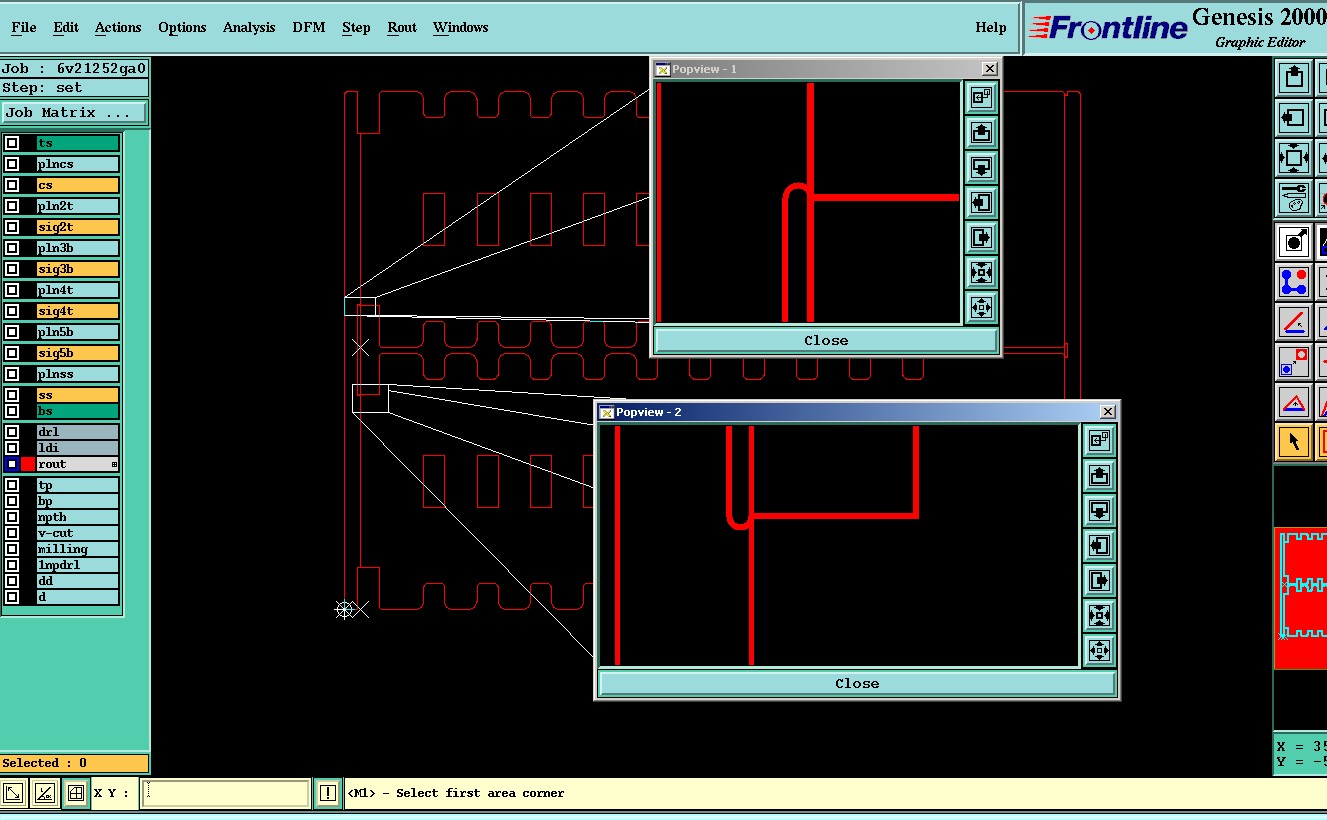Image resolution: width=1327 pixels, height=820 pixels.
Task: Pan left icon in Popview - 1
Action: [x=981, y=202]
